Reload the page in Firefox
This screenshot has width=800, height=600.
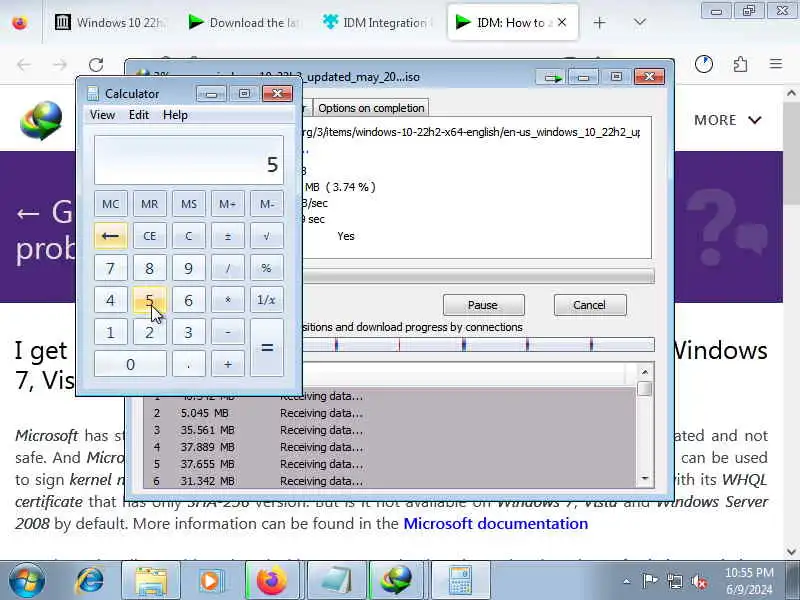pyautogui.click(x=96, y=65)
